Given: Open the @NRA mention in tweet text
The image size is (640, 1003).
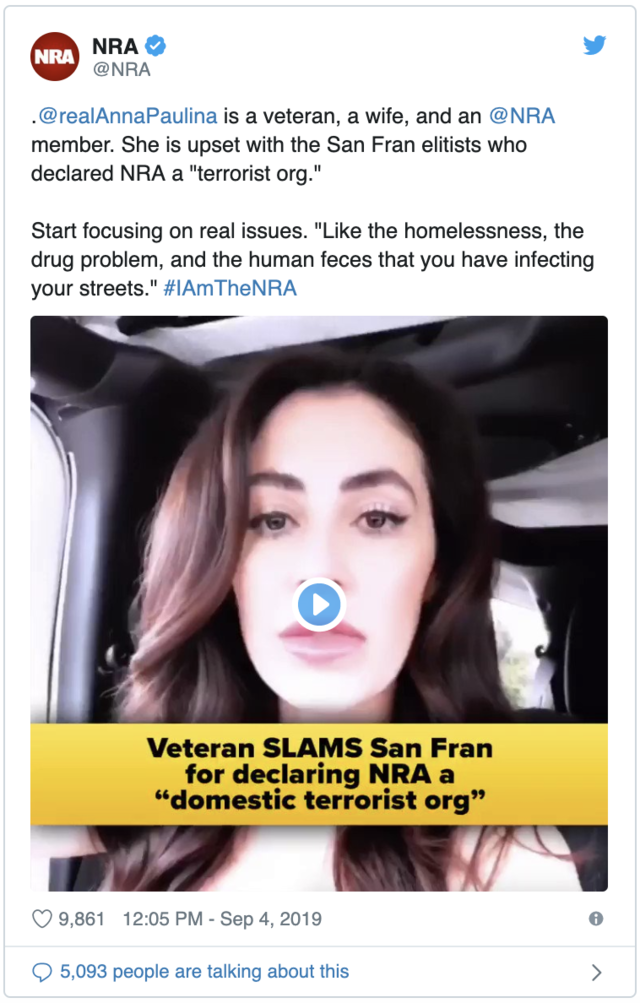Looking at the screenshot, I should (522, 116).
